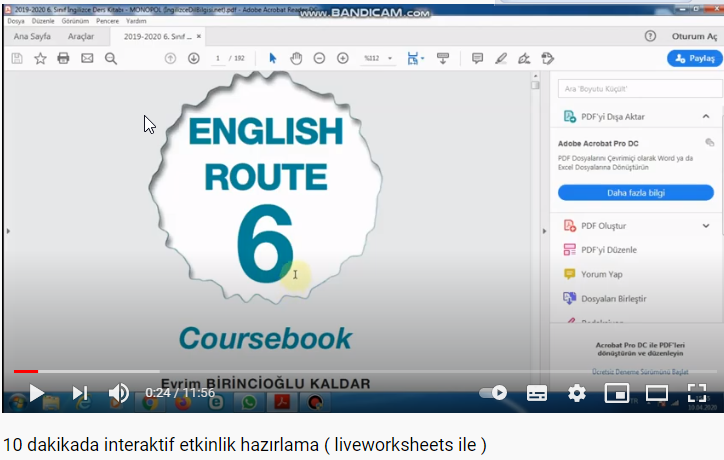Image resolution: width=724 pixels, height=460 pixels.
Task: Click the copy icon beside Adobe Acrobat Pro DC
Action: pos(710,142)
